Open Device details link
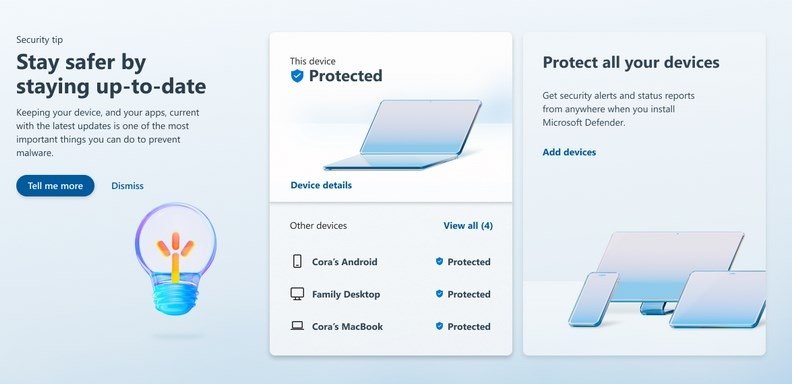Image resolution: width=792 pixels, height=384 pixels. [x=321, y=185]
